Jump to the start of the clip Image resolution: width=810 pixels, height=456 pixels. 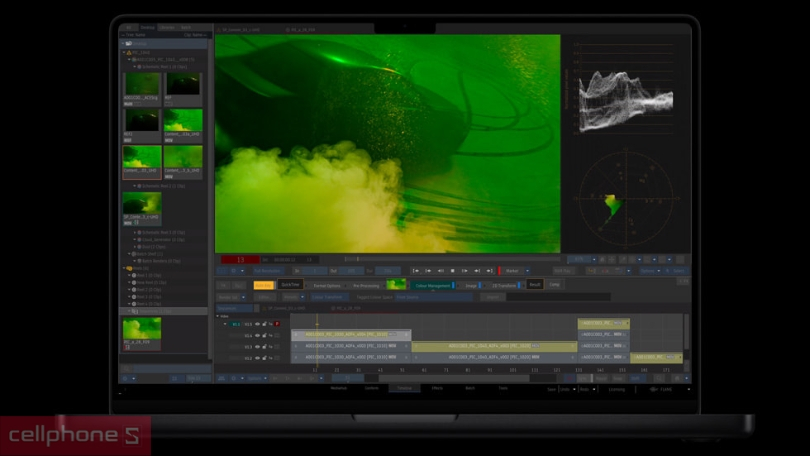click(x=415, y=270)
